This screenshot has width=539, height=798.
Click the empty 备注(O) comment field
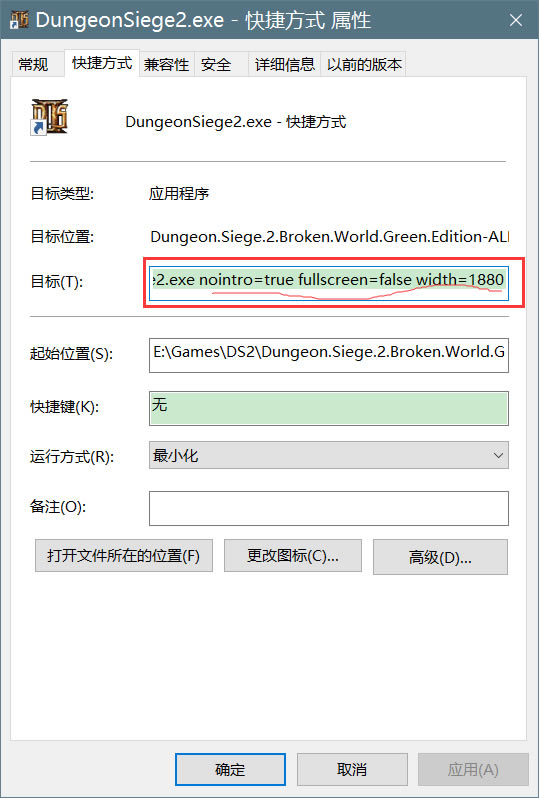(329, 508)
